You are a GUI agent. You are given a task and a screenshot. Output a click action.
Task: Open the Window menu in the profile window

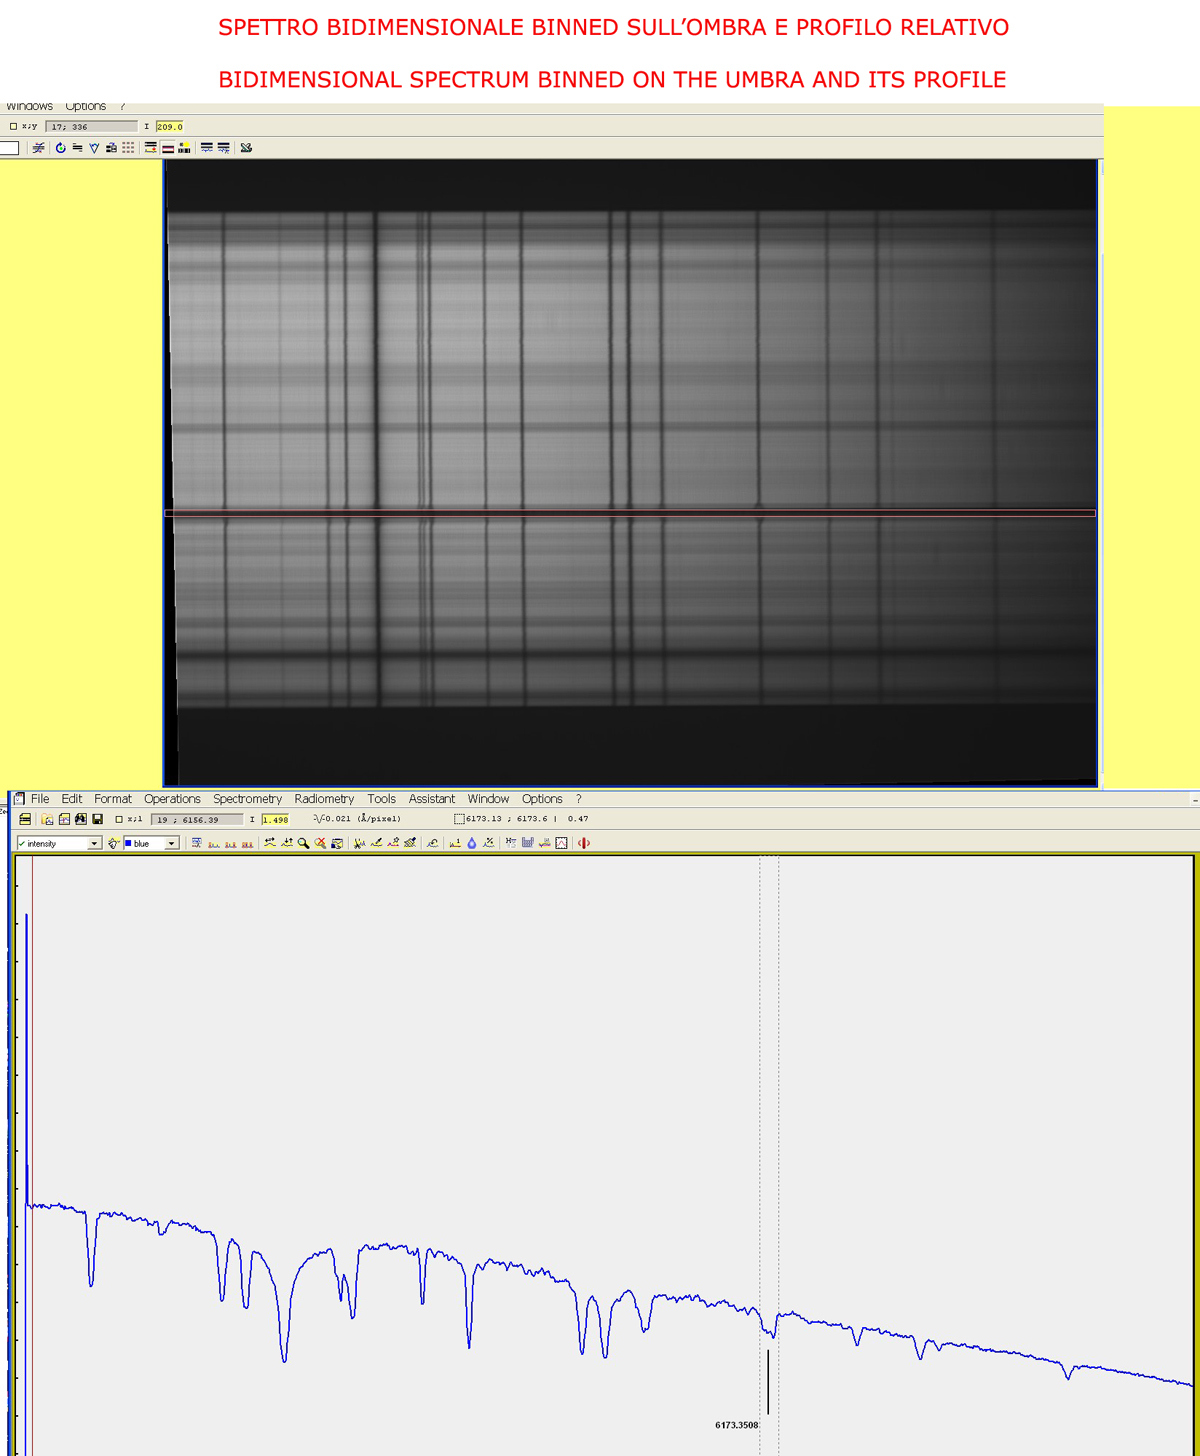click(x=488, y=799)
